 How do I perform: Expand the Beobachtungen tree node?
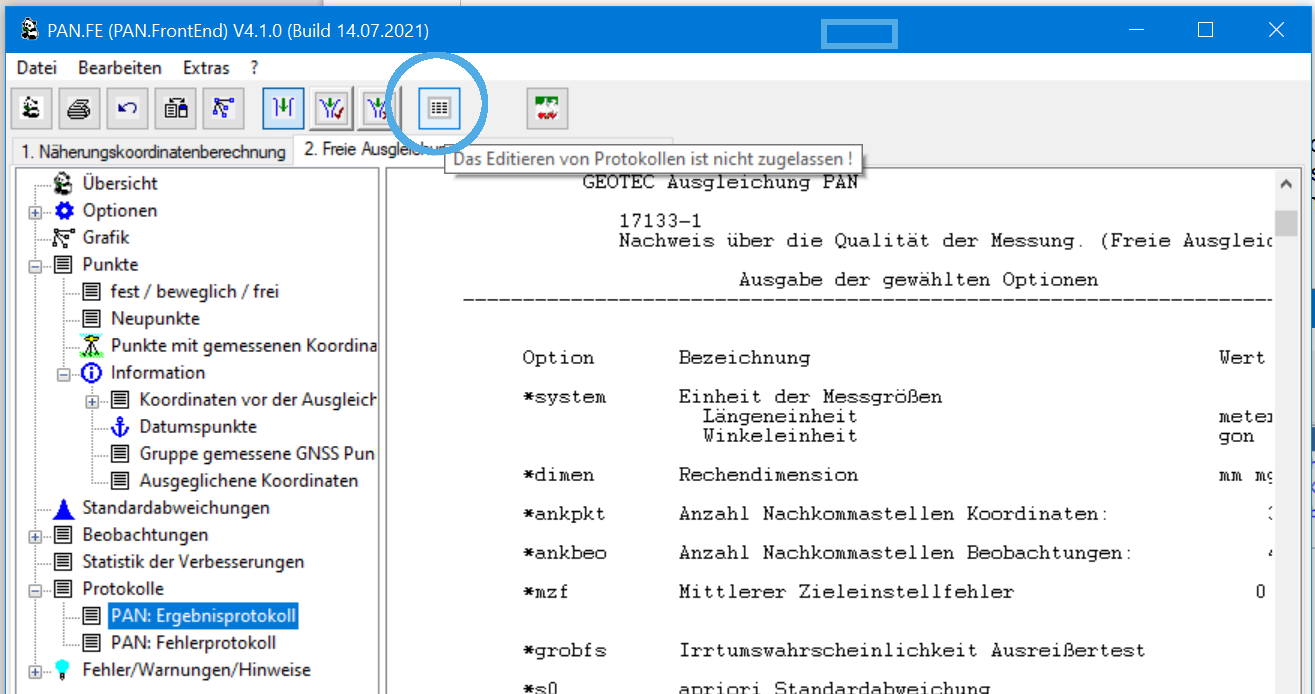click(x=35, y=536)
